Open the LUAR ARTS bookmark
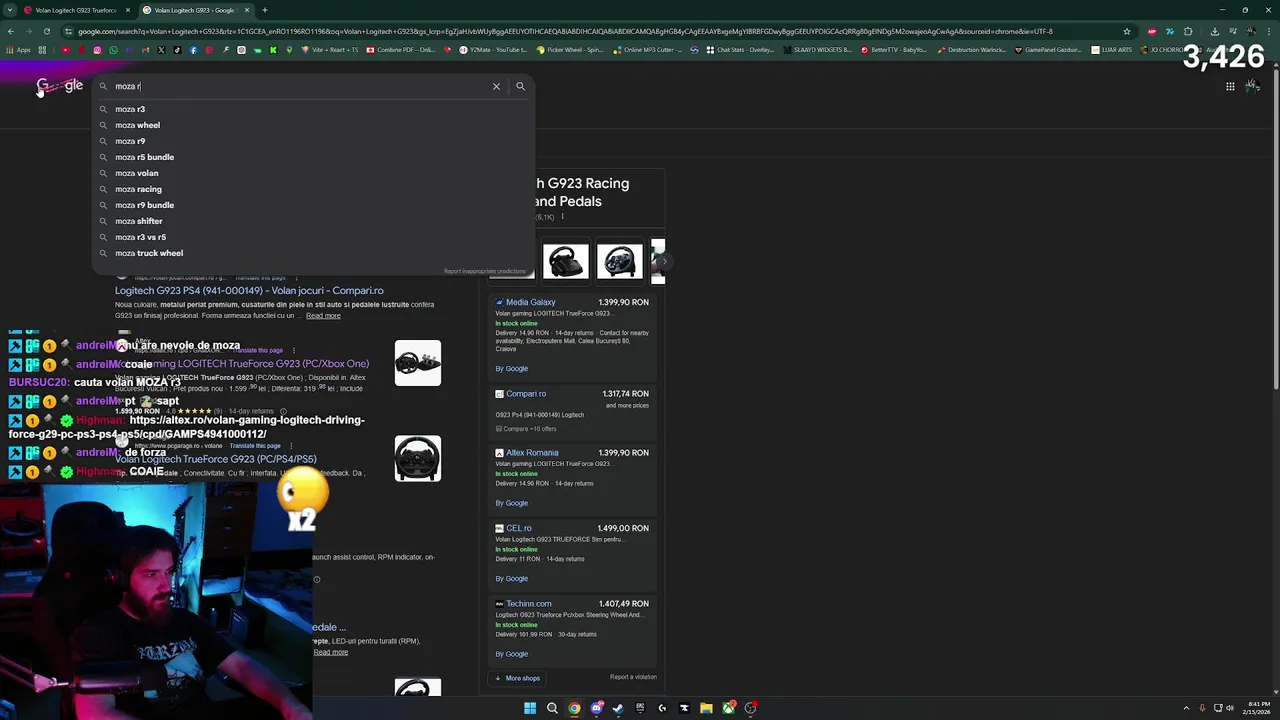Image resolution: width=1280 pixels, height=720 pixels. tap(1112, 50)
